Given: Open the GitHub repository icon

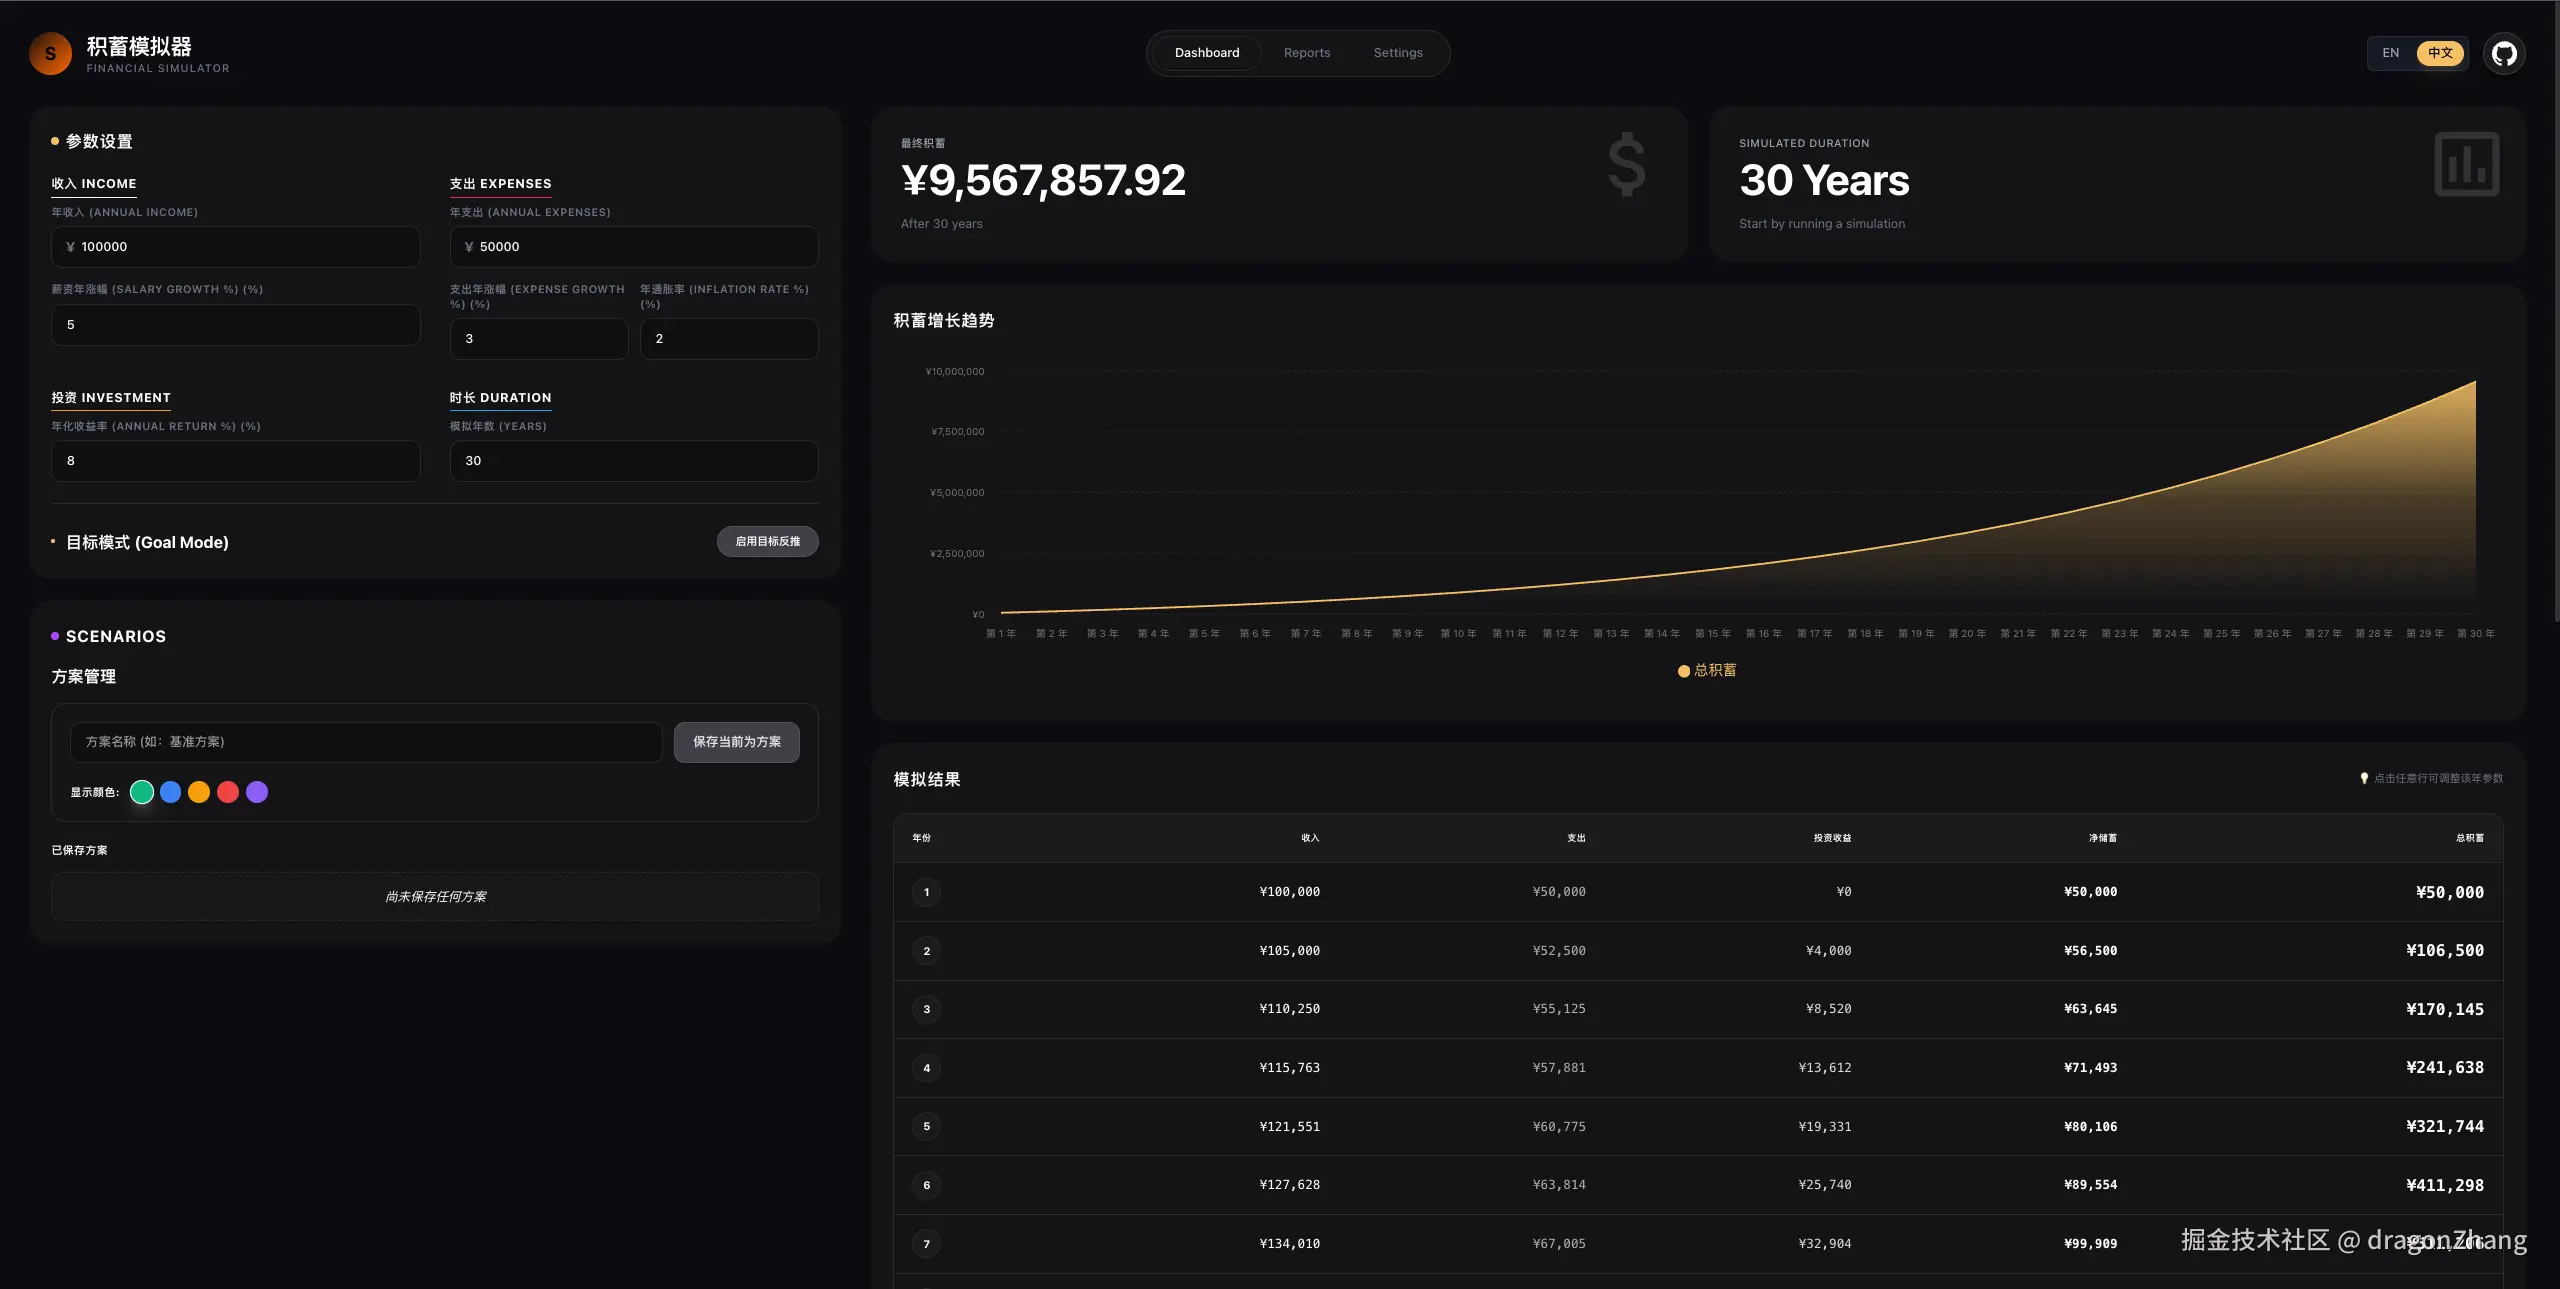Looking at the screenshot, I should 2504,53.
